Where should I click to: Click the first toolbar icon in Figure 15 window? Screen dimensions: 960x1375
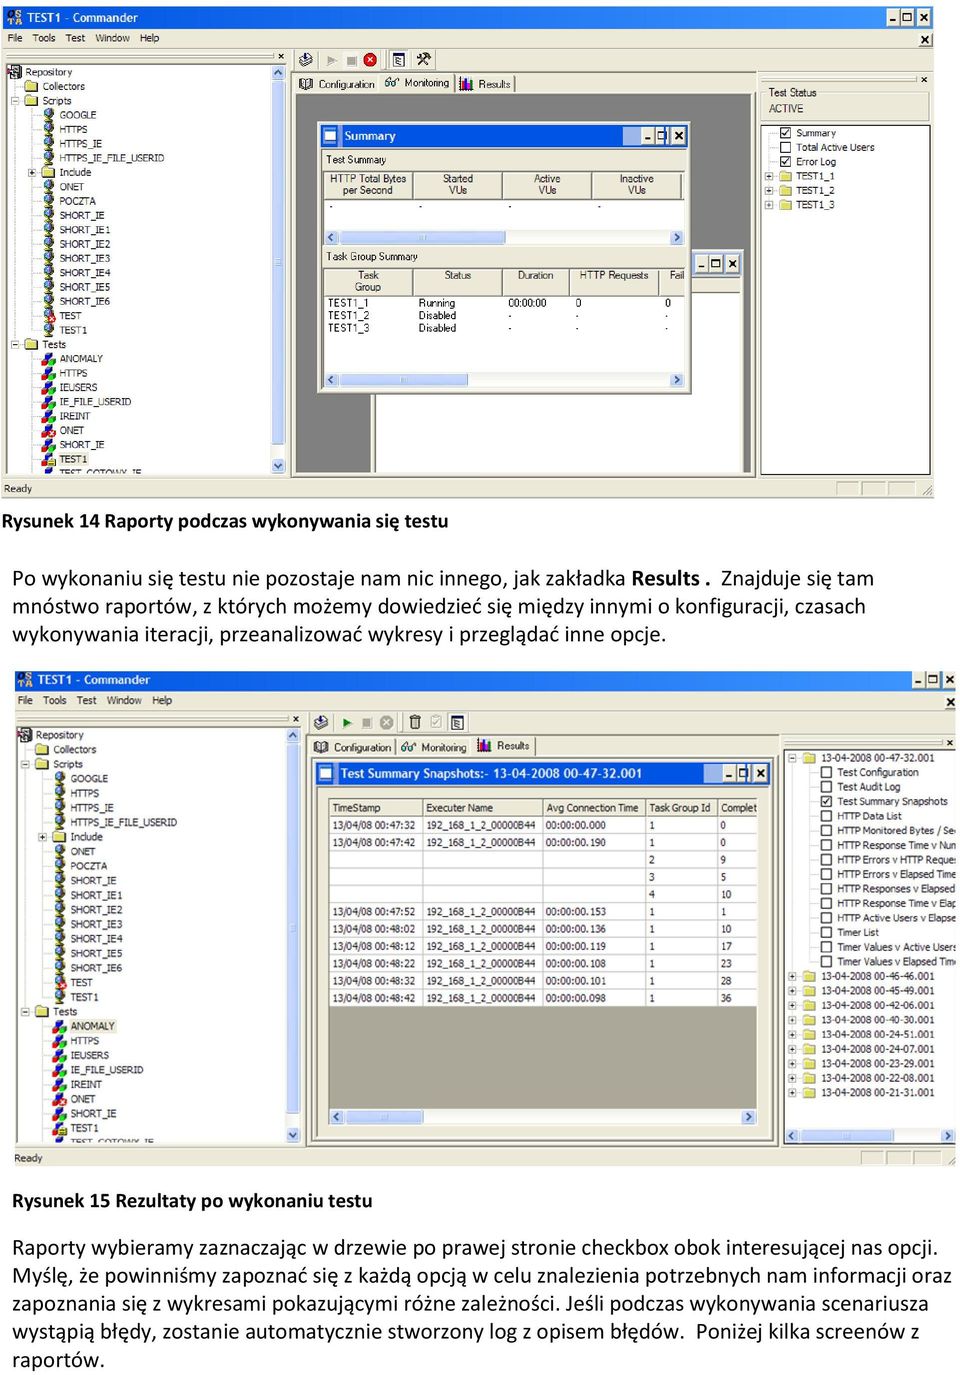(x=320, y=722)
